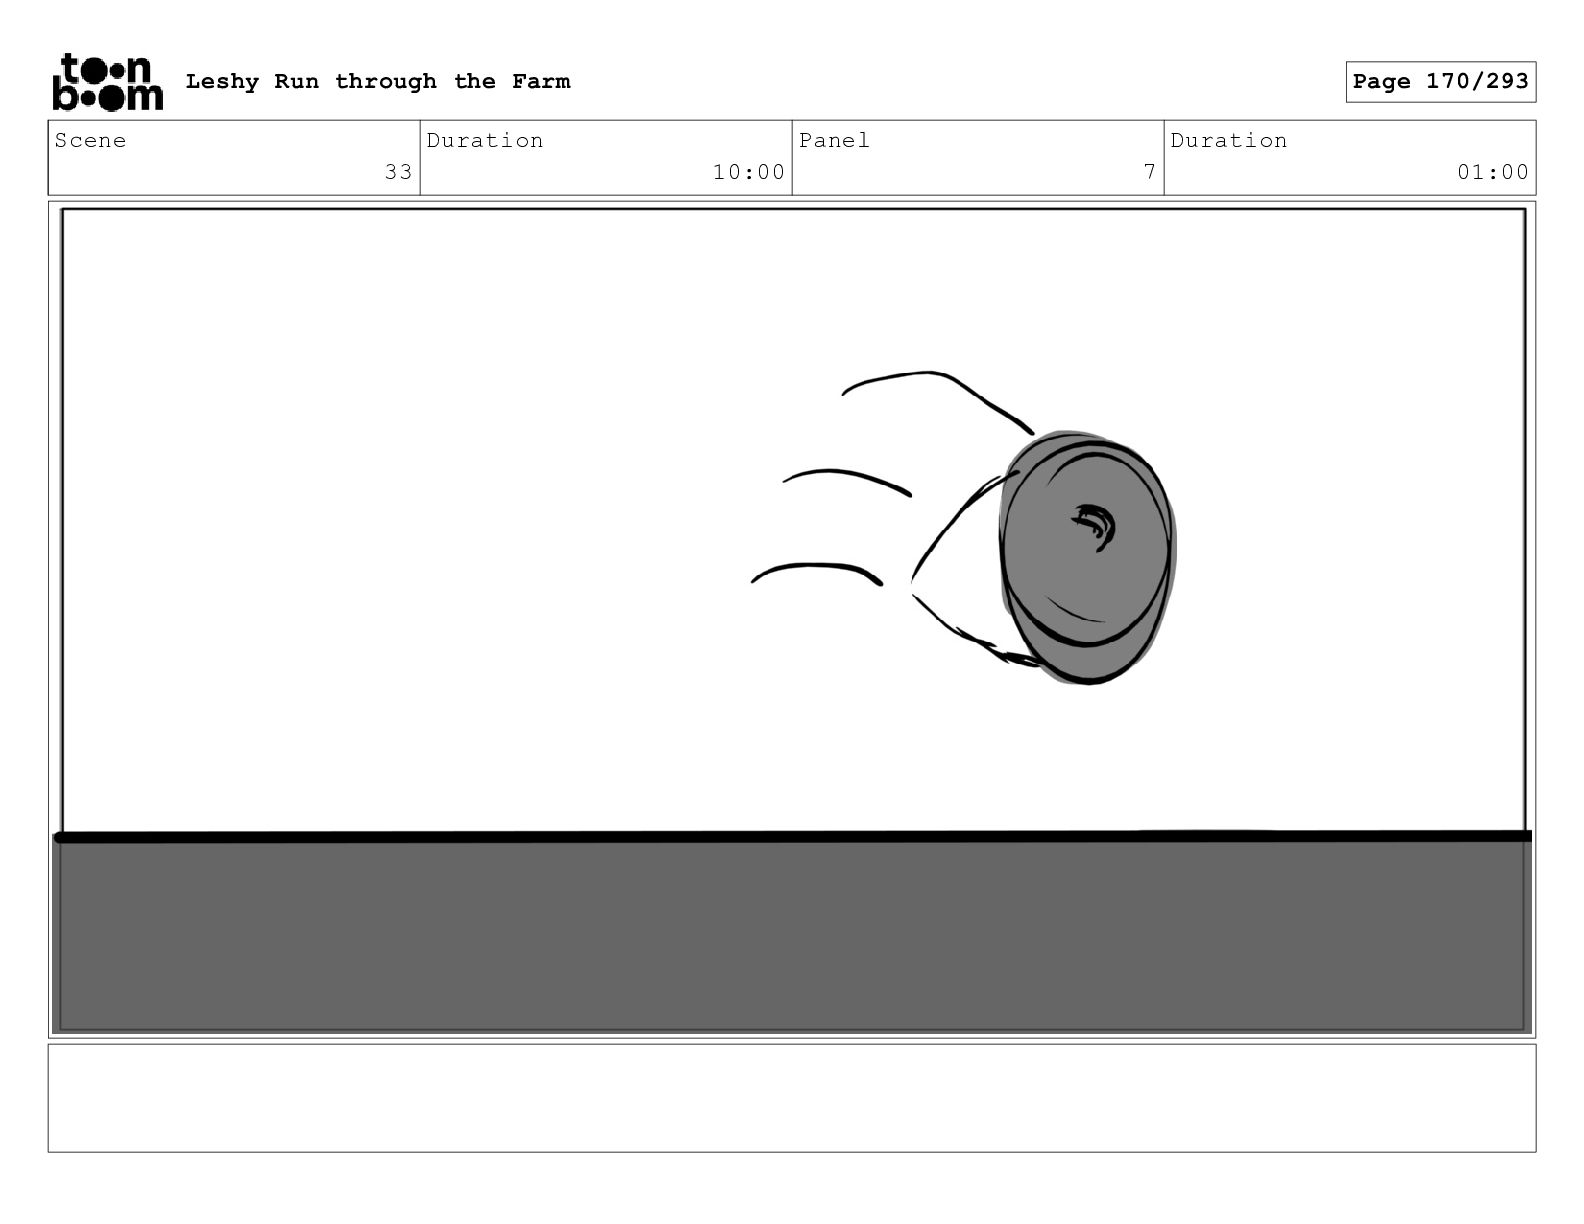Select the scene duration value 10:00

[748, 172]
